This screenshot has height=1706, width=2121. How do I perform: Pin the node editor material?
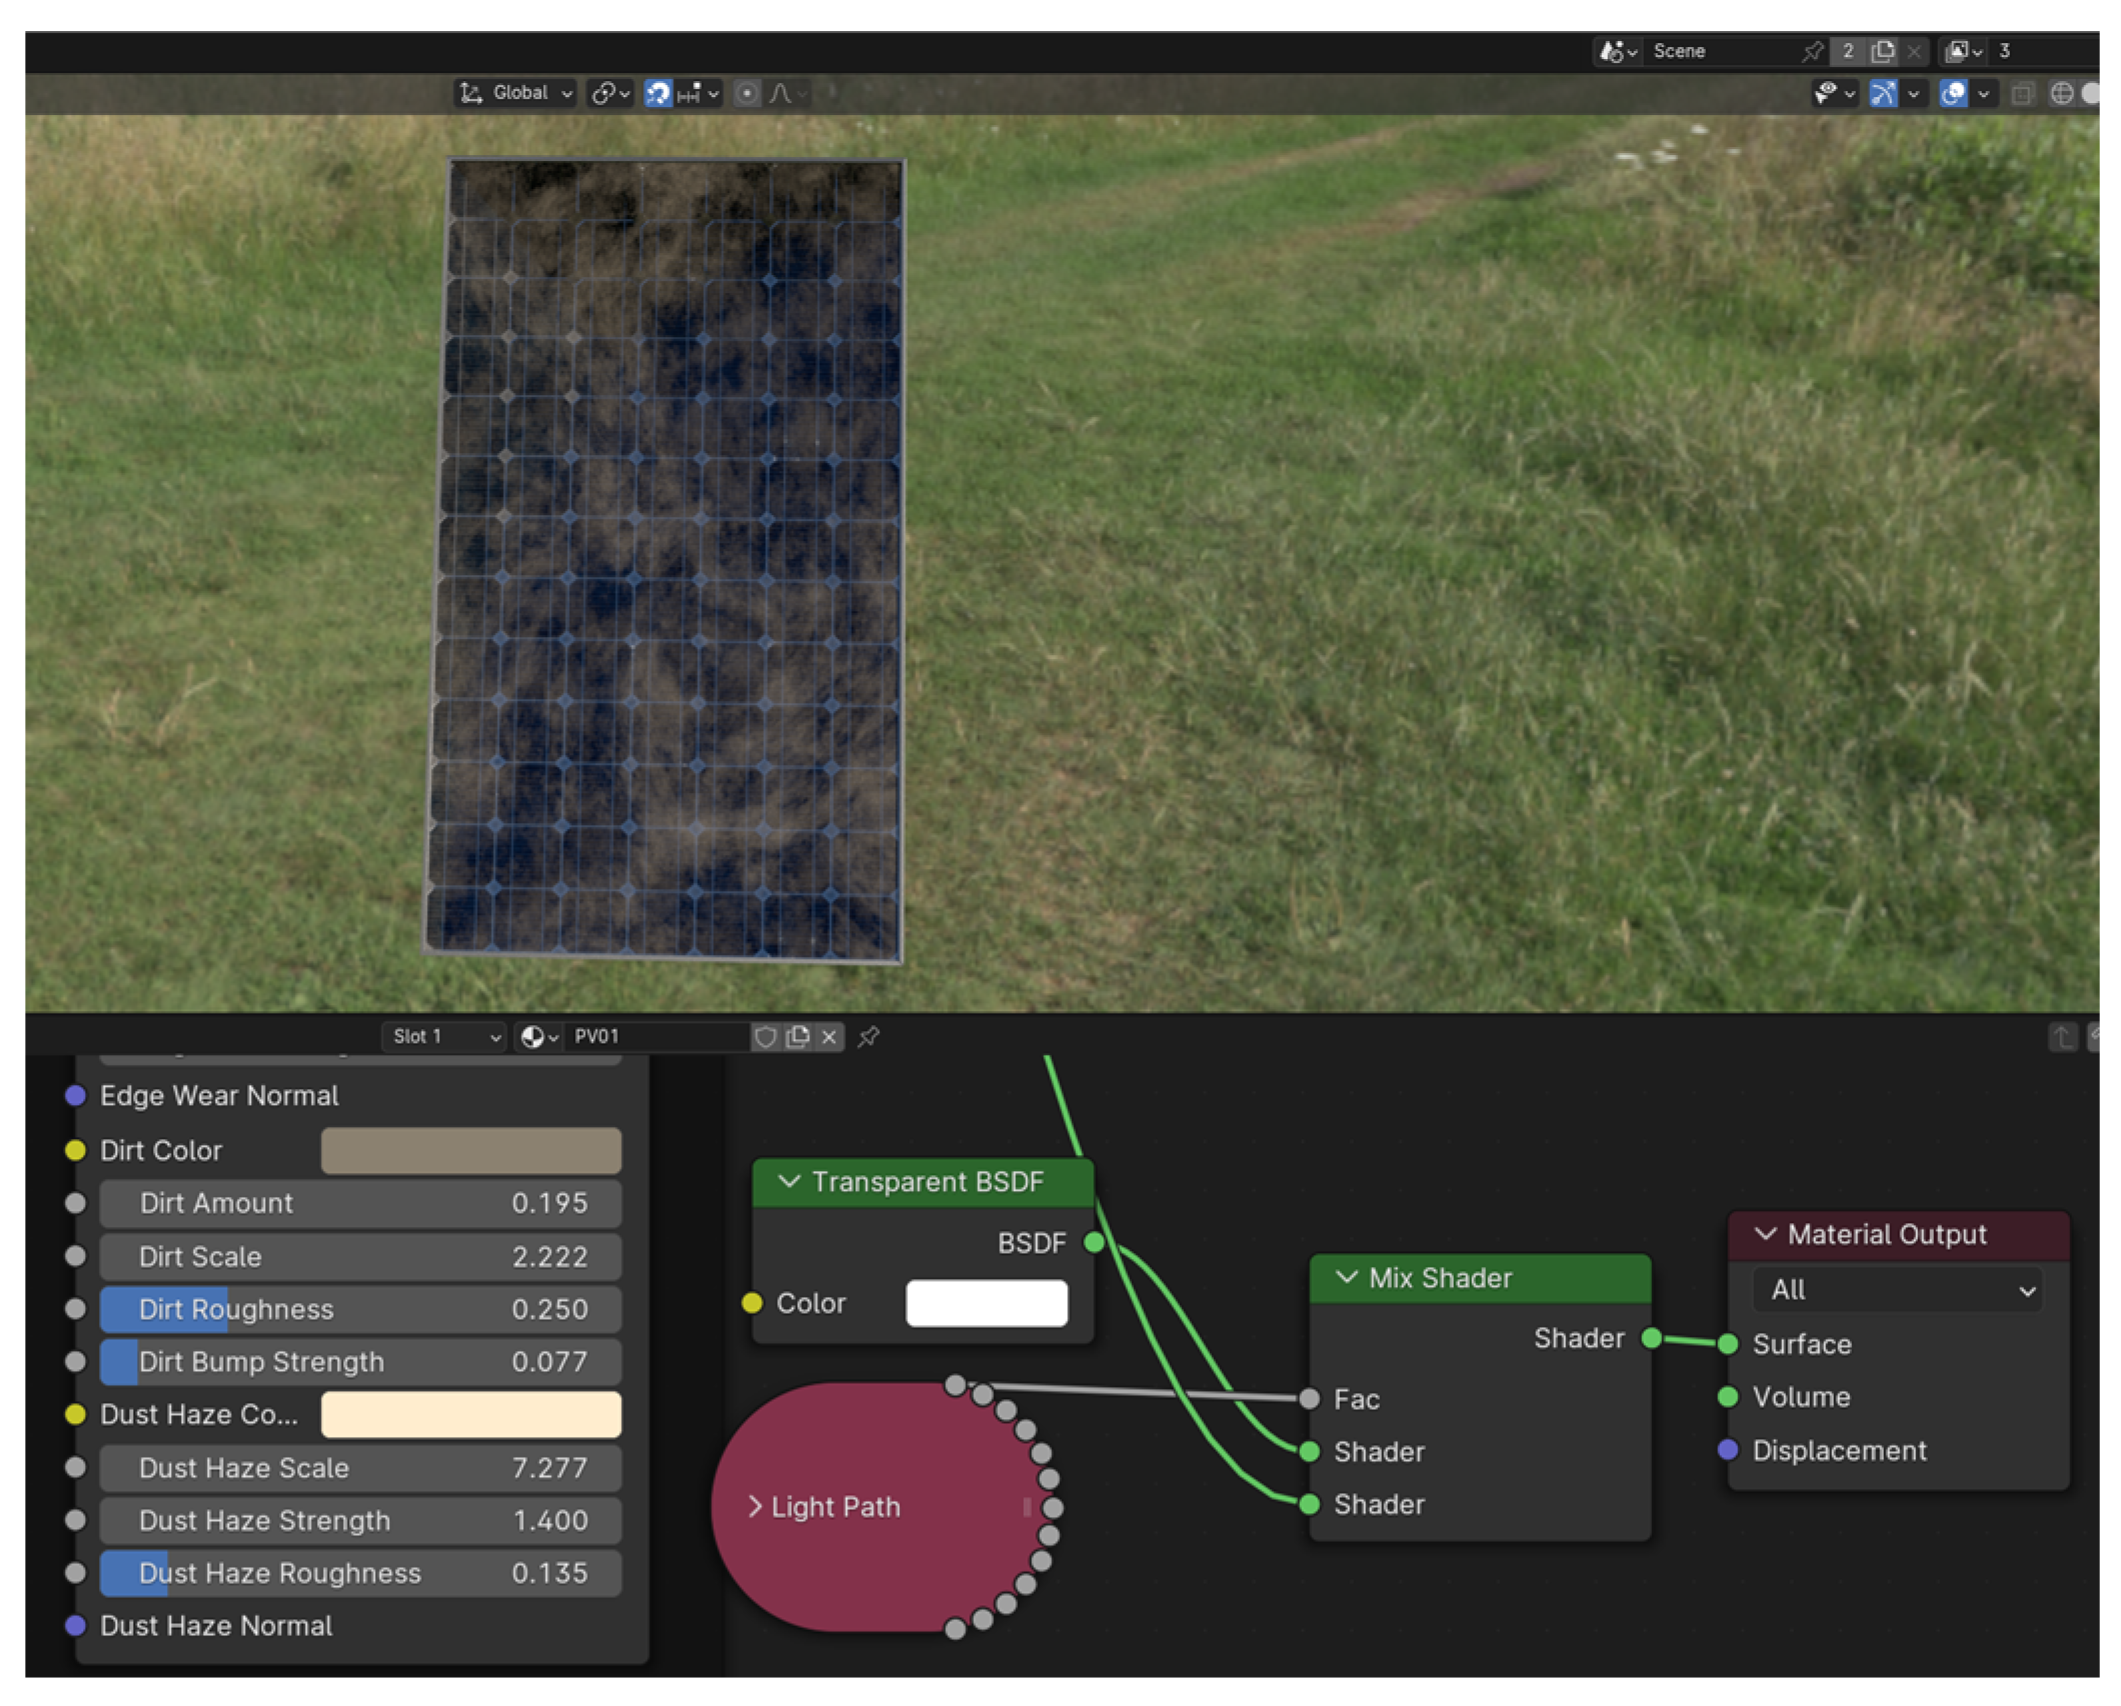coord(868,1037)
